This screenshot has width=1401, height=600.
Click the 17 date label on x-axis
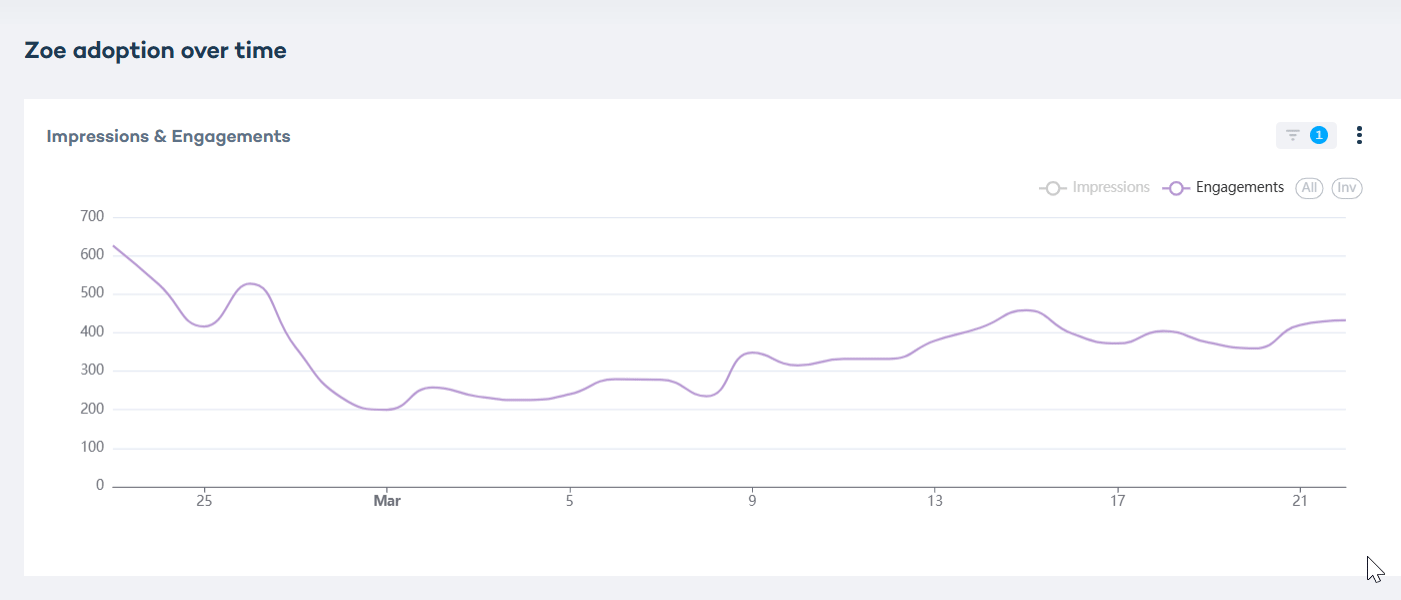point(1117,501)
